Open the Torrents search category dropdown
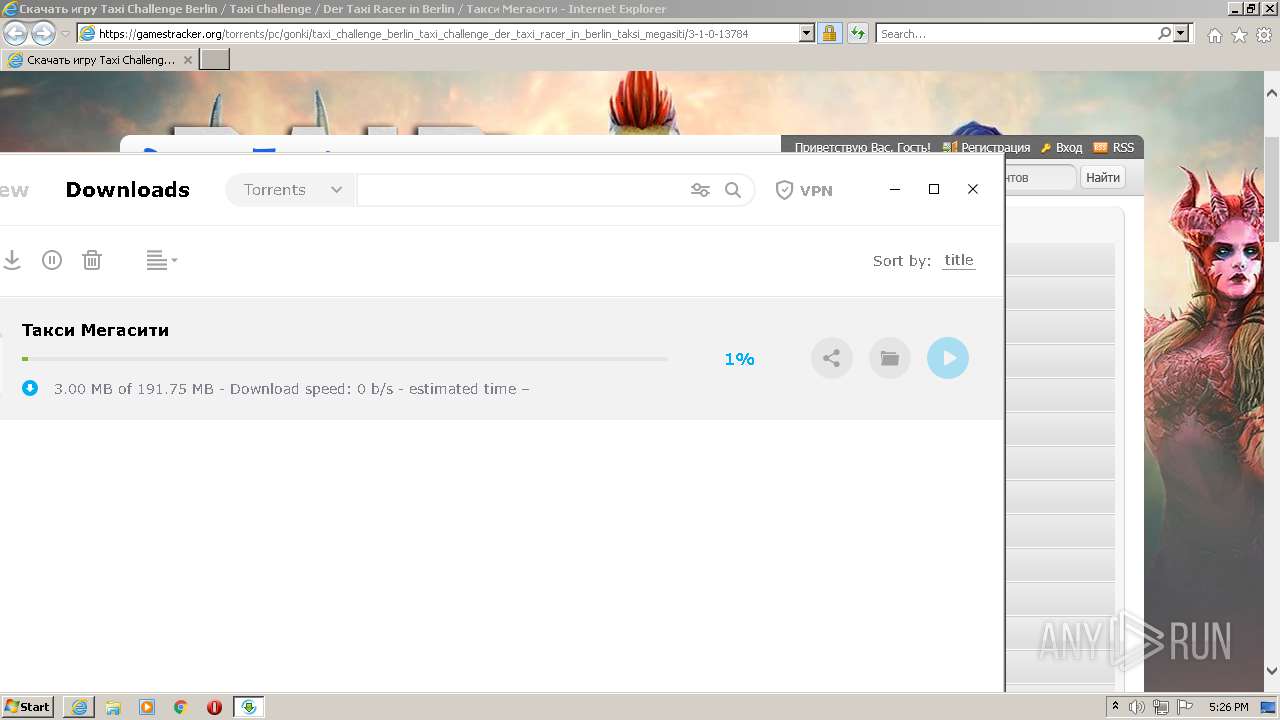This screenshot has width=1280, height=720. [291, 190]
